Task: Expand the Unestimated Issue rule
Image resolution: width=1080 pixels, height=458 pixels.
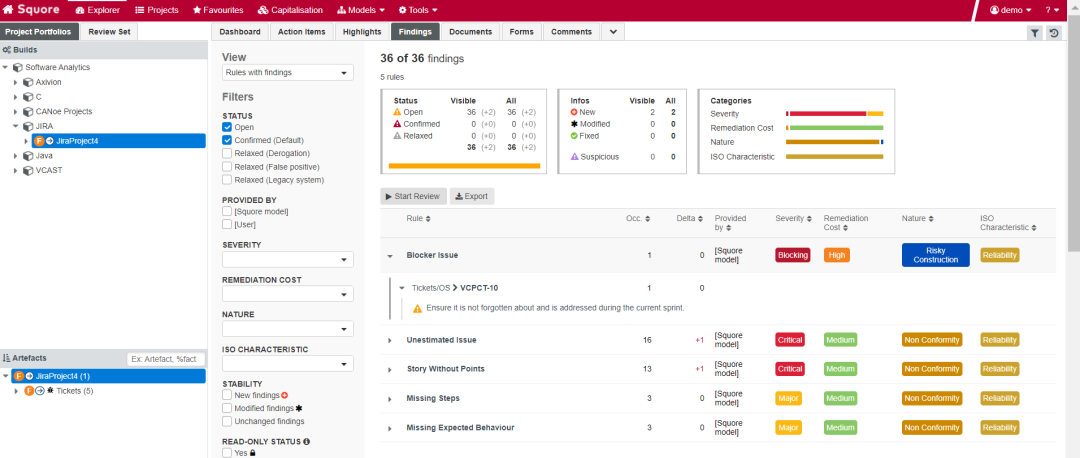Action: pyautogui.click(x=390, y=340)
